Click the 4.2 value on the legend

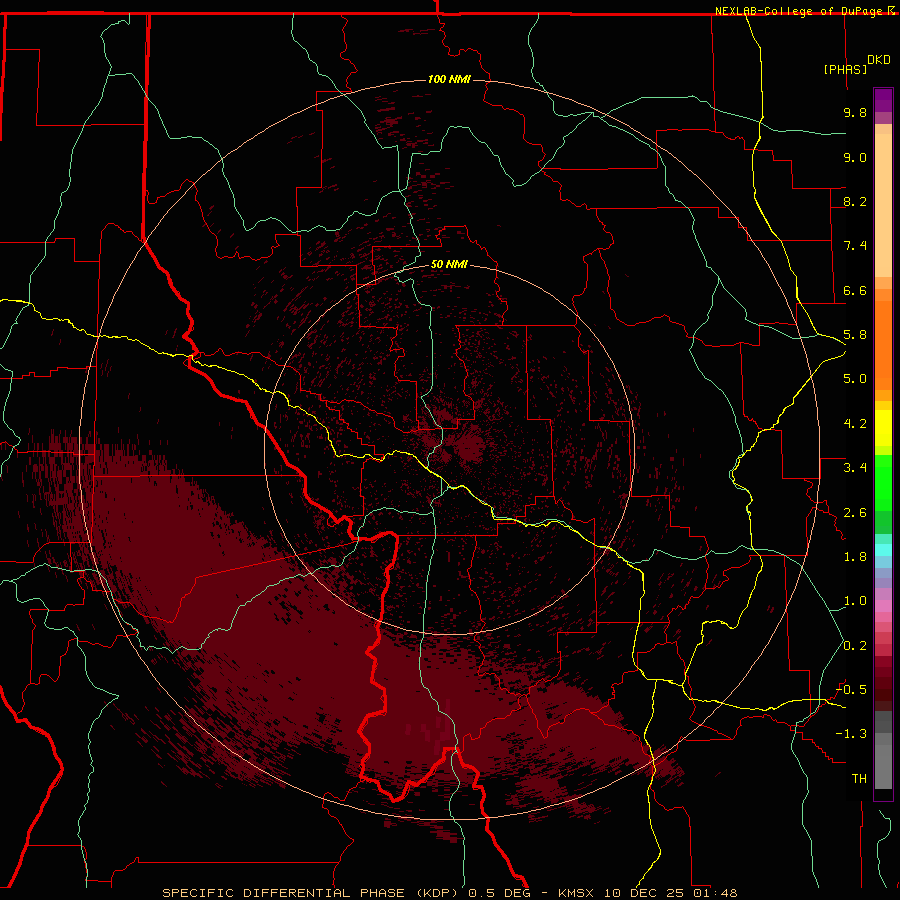pos(855,424)
